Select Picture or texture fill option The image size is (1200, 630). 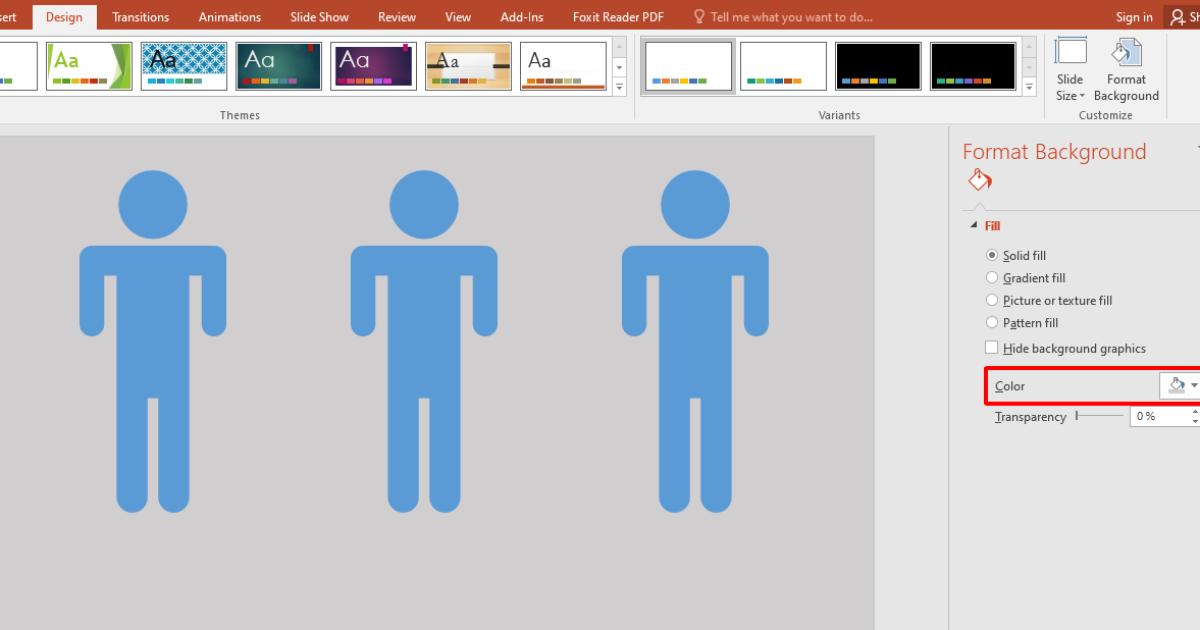pos(992,301)
